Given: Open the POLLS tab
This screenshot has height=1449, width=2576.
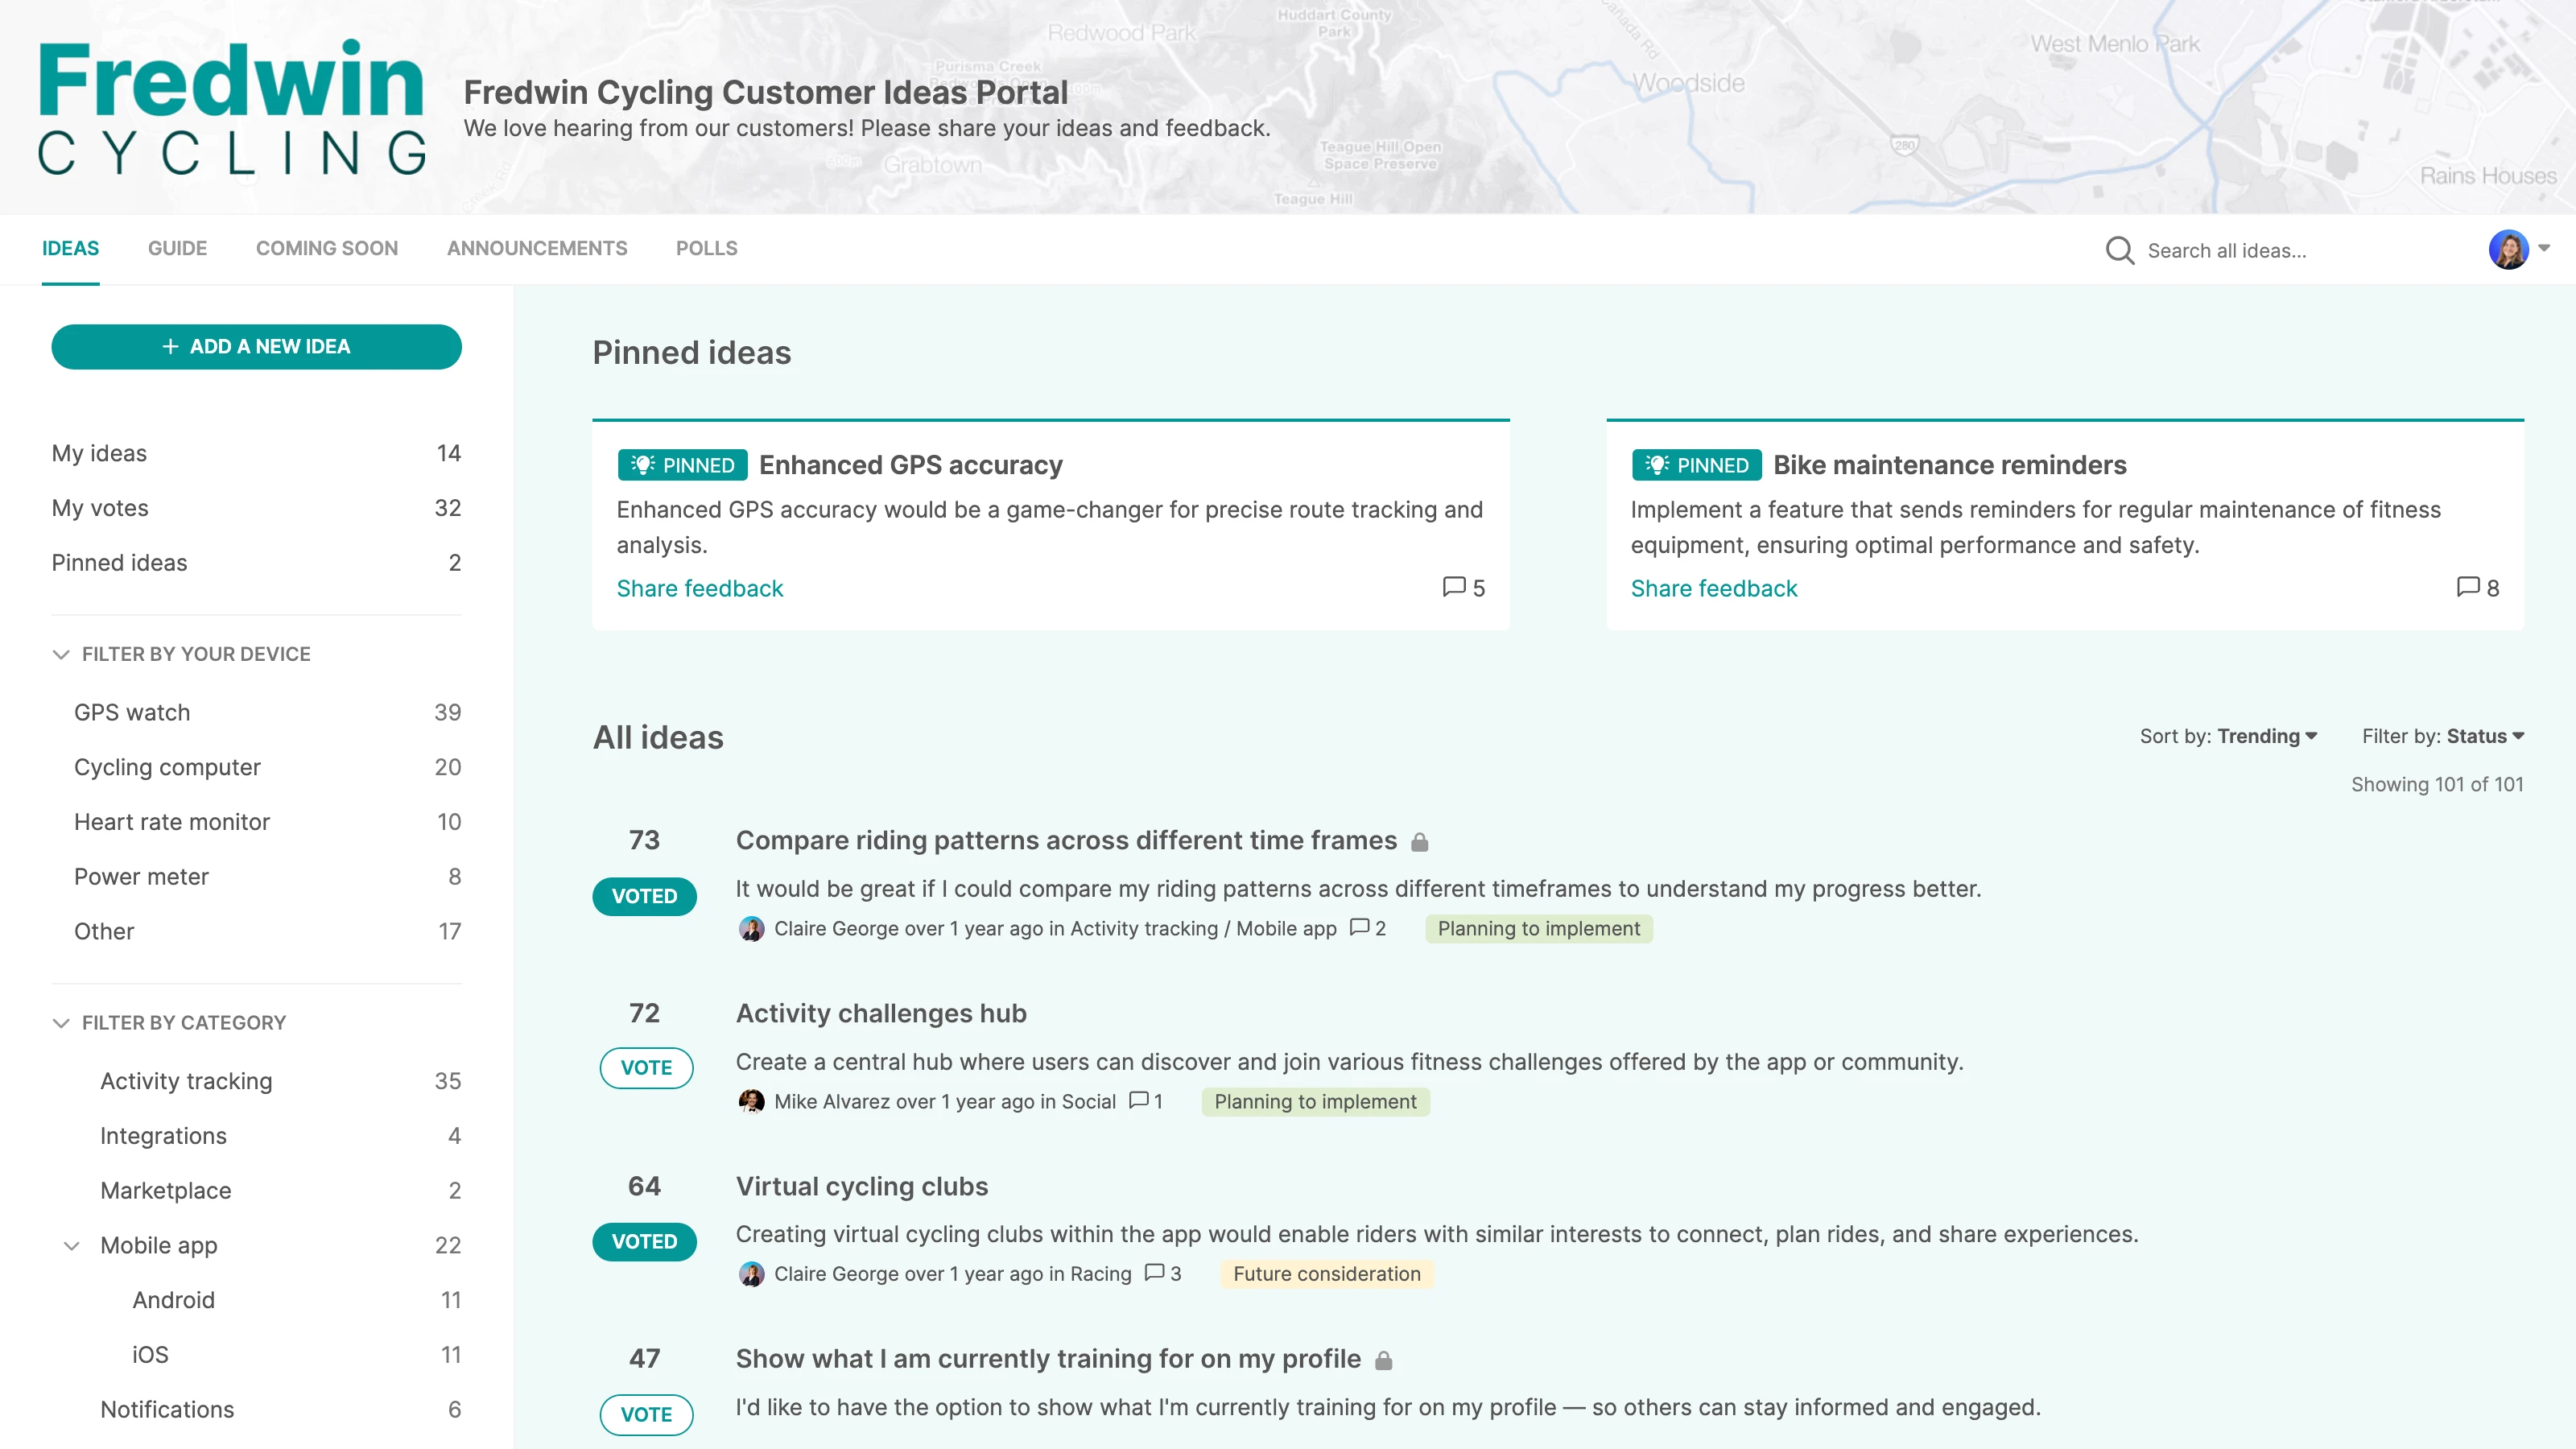Looking at the screenshot, I should pos(706,249).
